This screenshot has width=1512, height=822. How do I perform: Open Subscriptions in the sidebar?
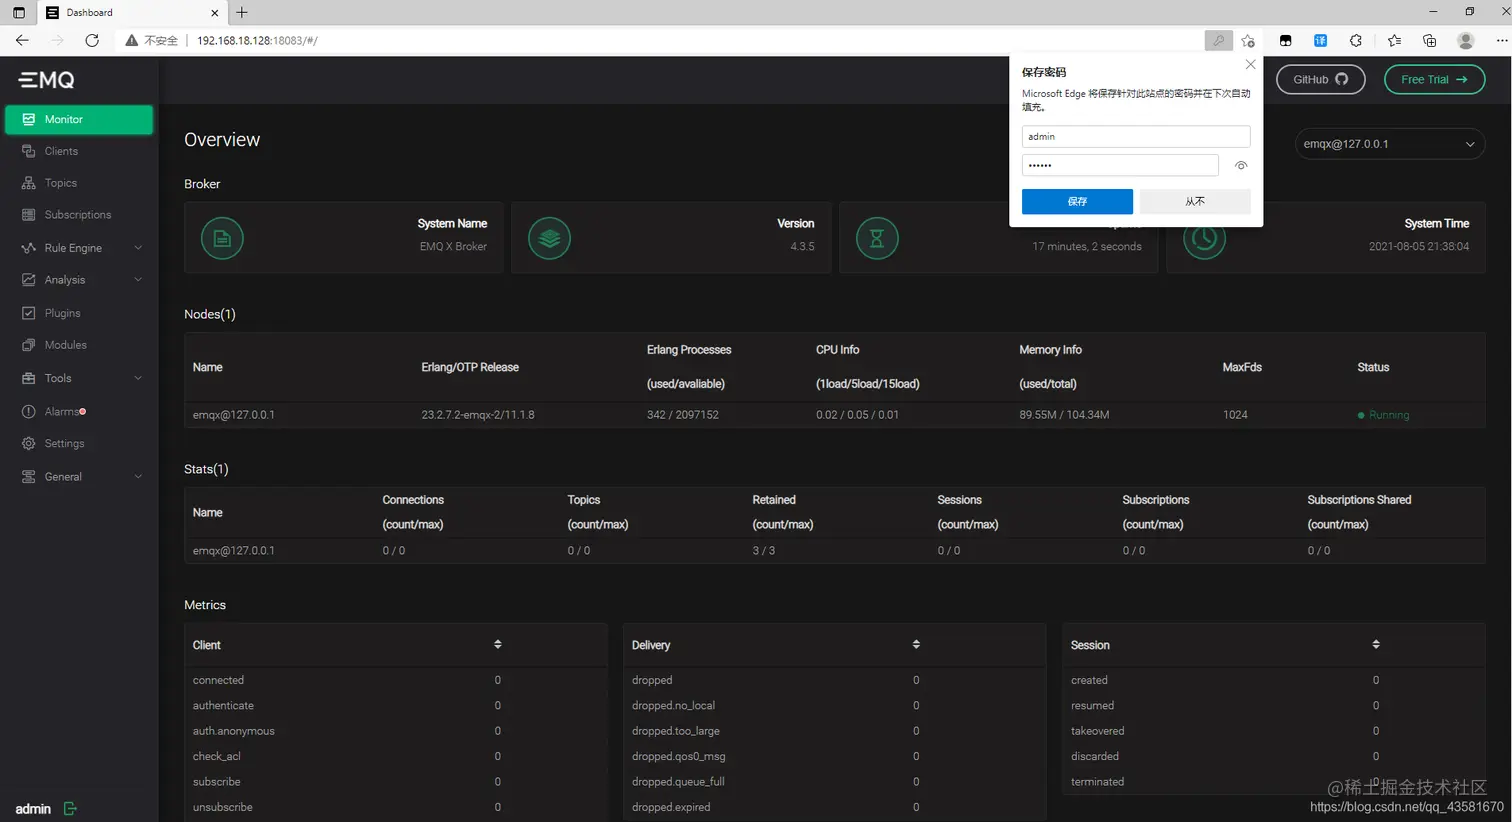[79, 215]
